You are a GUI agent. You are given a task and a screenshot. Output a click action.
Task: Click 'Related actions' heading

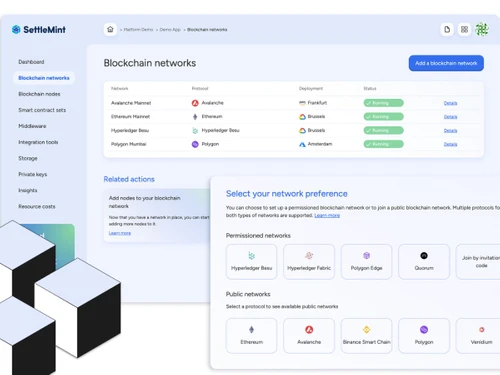click(x=129, y=179)
